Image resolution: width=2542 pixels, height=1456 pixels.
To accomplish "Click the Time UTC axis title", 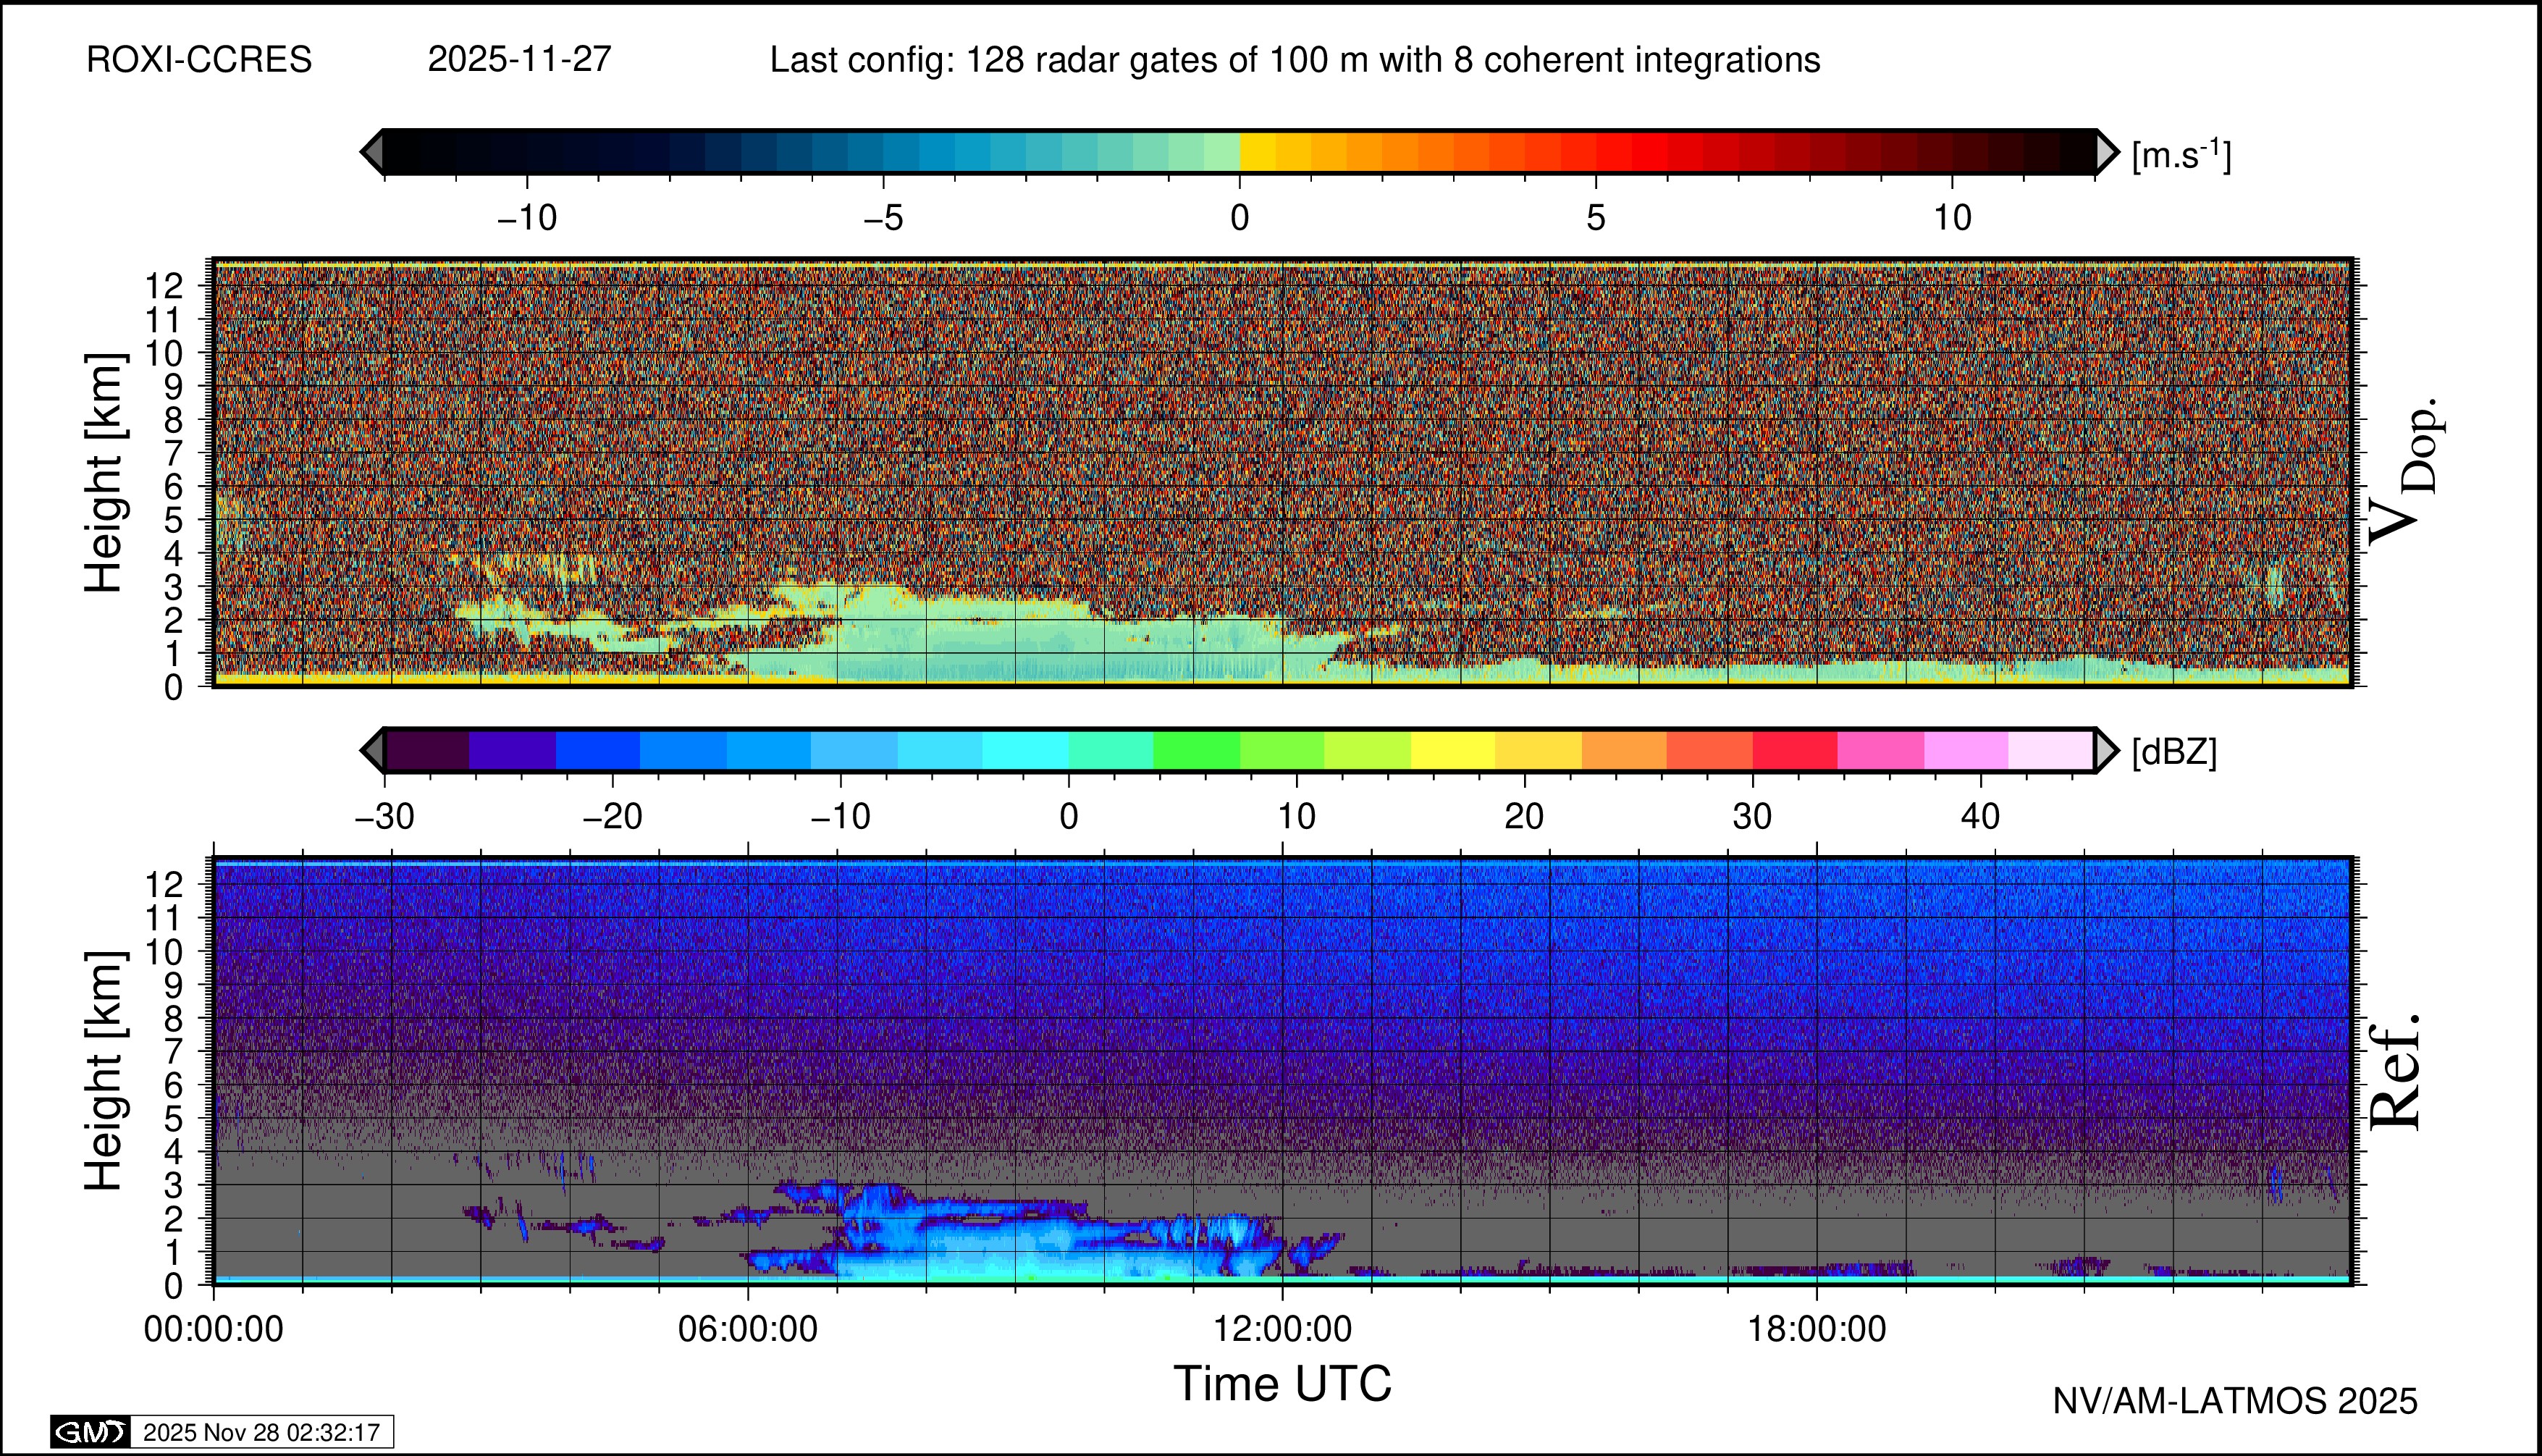I will [x=1282, y=1384].
